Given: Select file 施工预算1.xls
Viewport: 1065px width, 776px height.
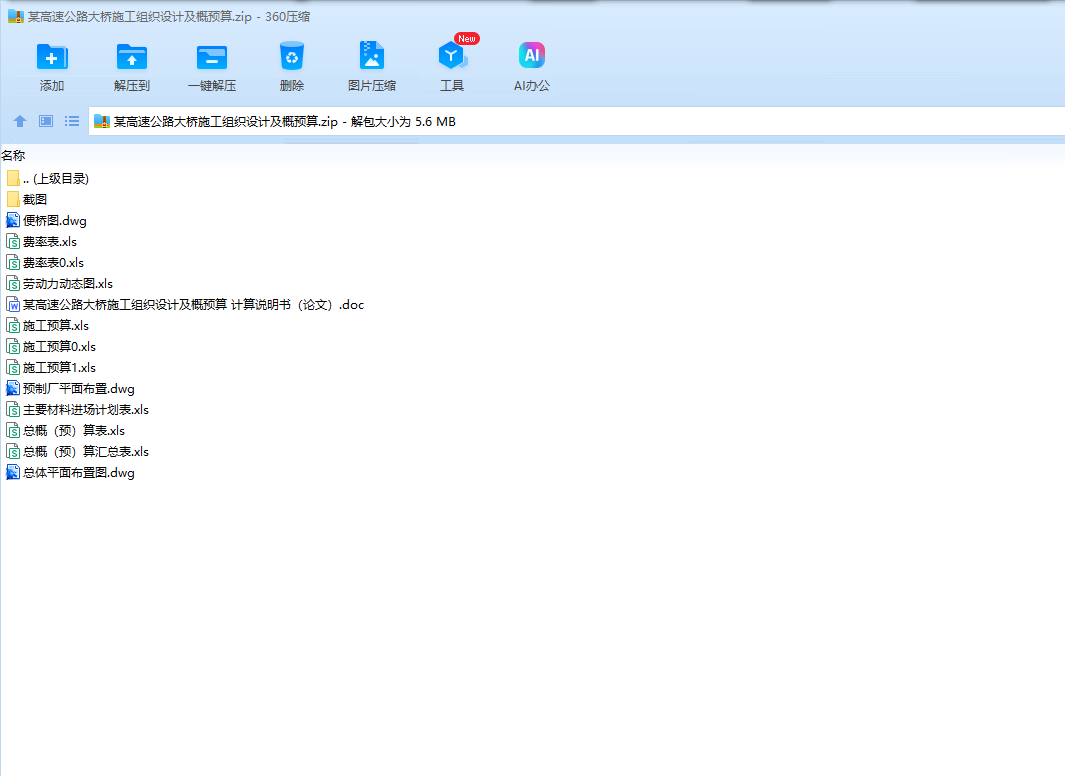Looking at the screenshot, I should click(51, 368).
